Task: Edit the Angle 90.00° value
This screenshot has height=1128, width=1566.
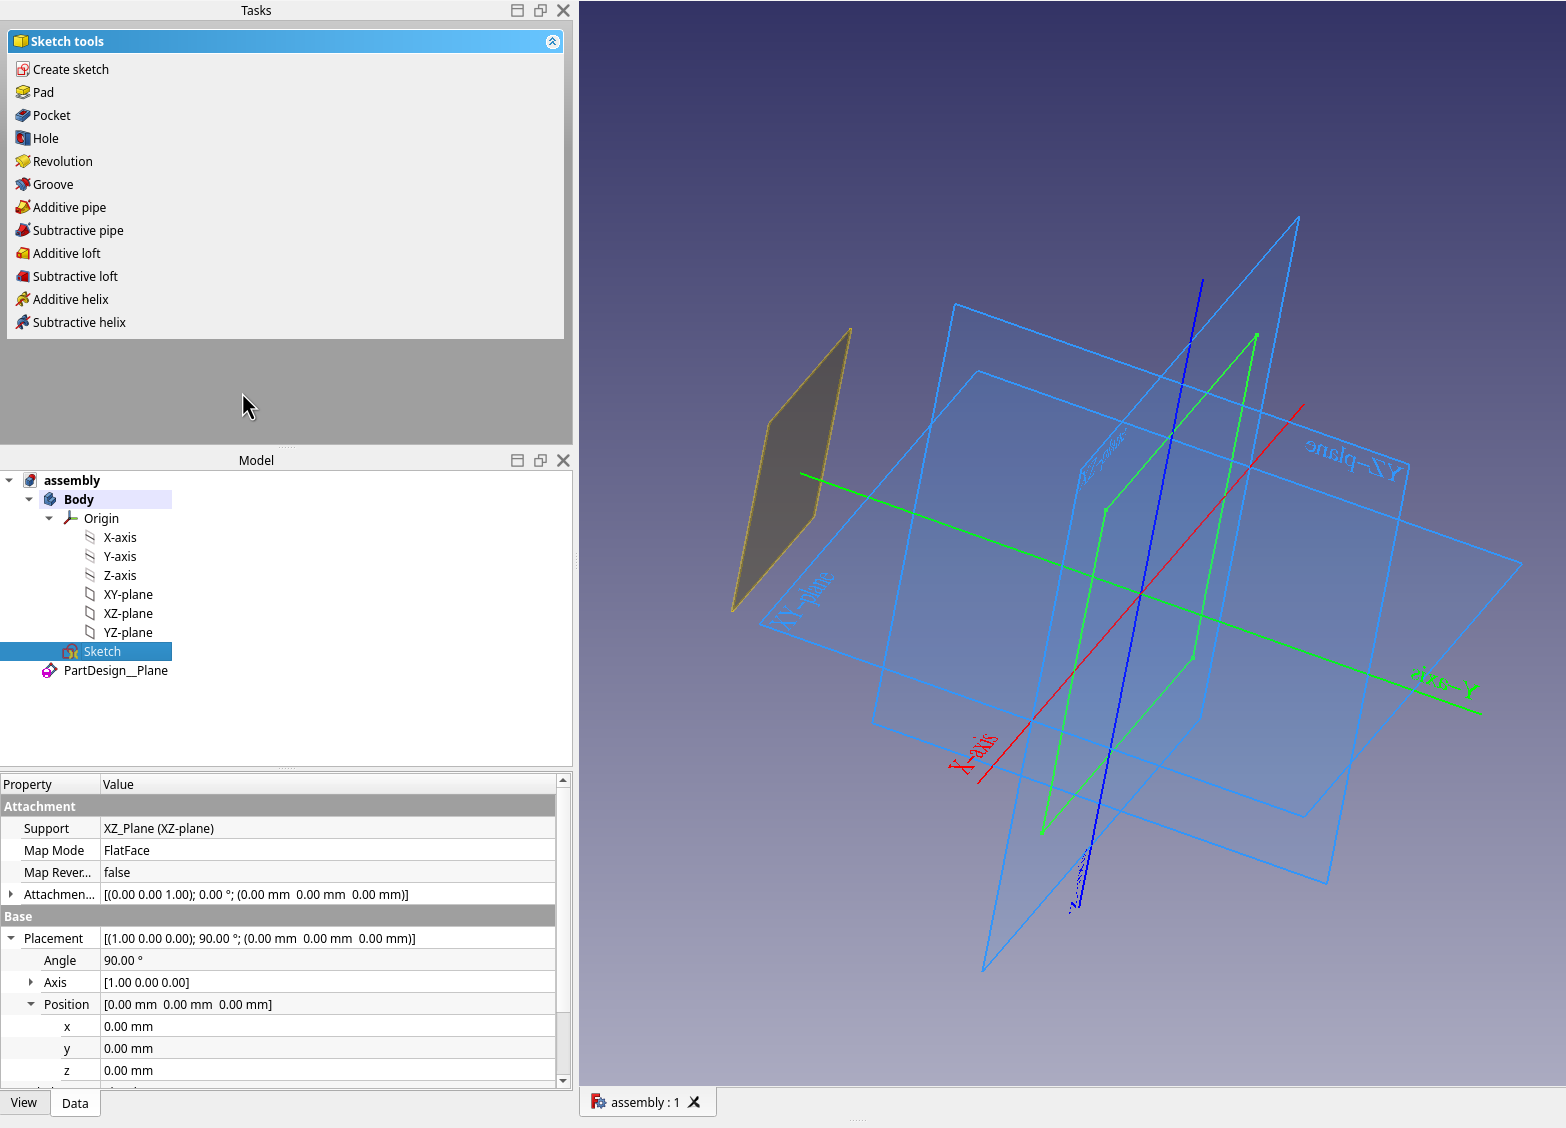Action: pyautogui.click(x=328, y=960)
